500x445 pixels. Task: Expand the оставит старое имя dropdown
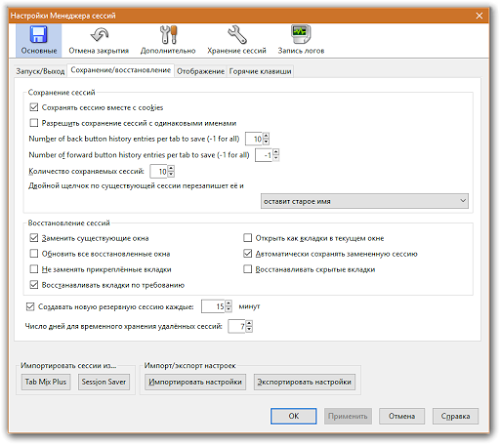click(365, 201)
